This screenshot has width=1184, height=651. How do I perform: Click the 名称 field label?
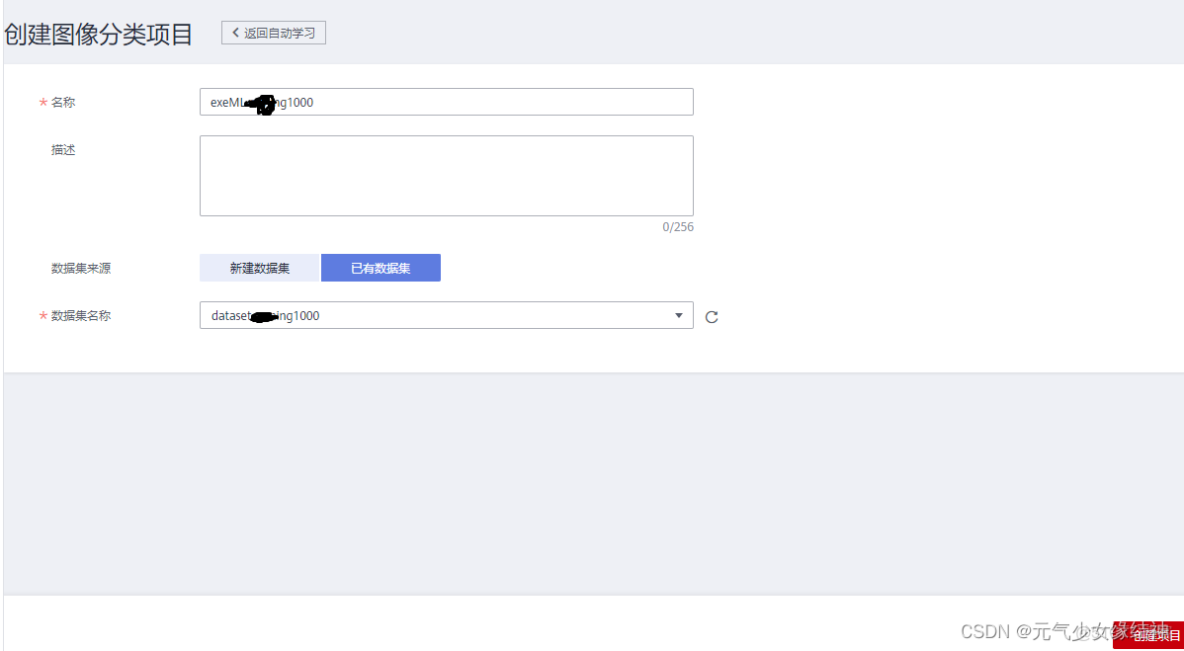point(63,102)
